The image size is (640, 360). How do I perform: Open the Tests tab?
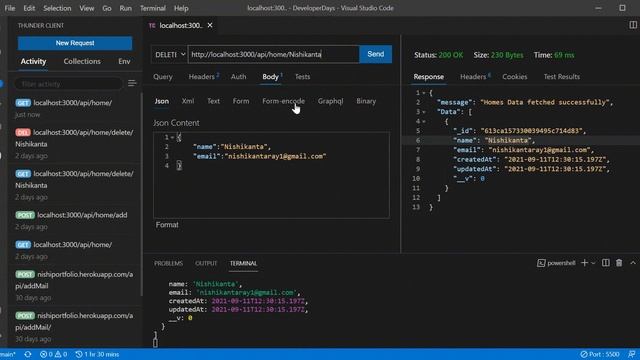[x=302, y=77]
